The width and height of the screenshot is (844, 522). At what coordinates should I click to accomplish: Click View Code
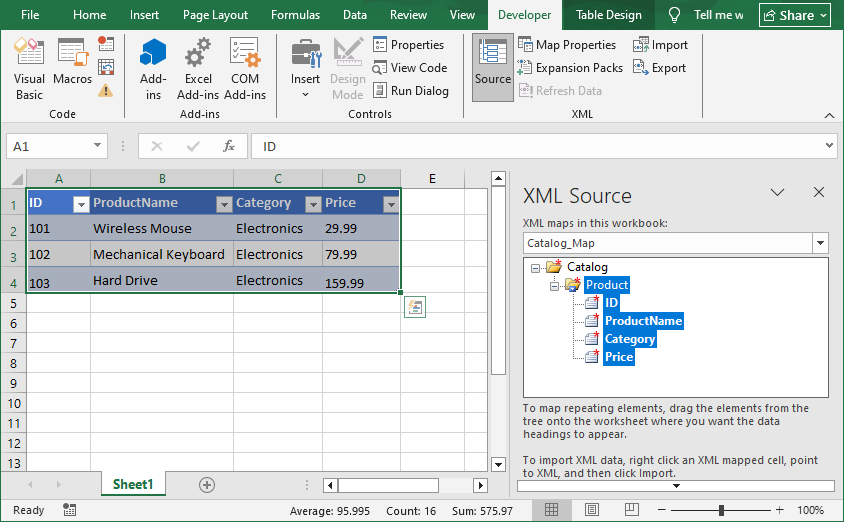pyautogui.click(x=410, y=68)
